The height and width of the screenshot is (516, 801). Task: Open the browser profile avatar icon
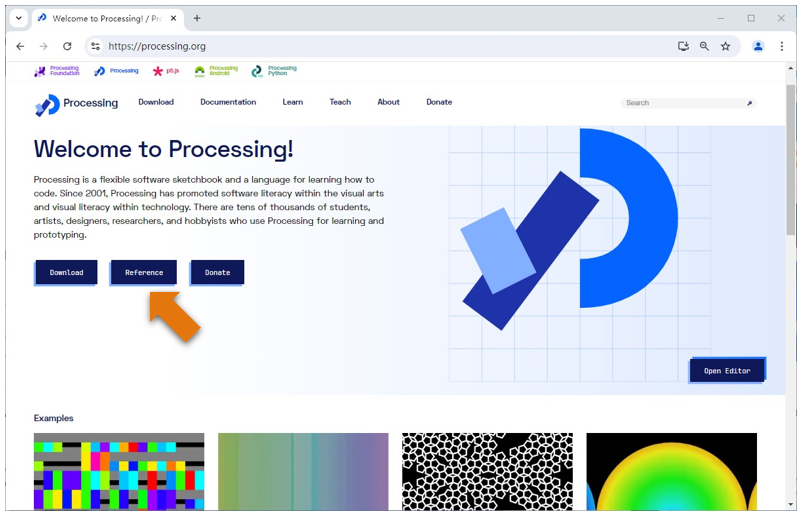[x=758, y=46]
